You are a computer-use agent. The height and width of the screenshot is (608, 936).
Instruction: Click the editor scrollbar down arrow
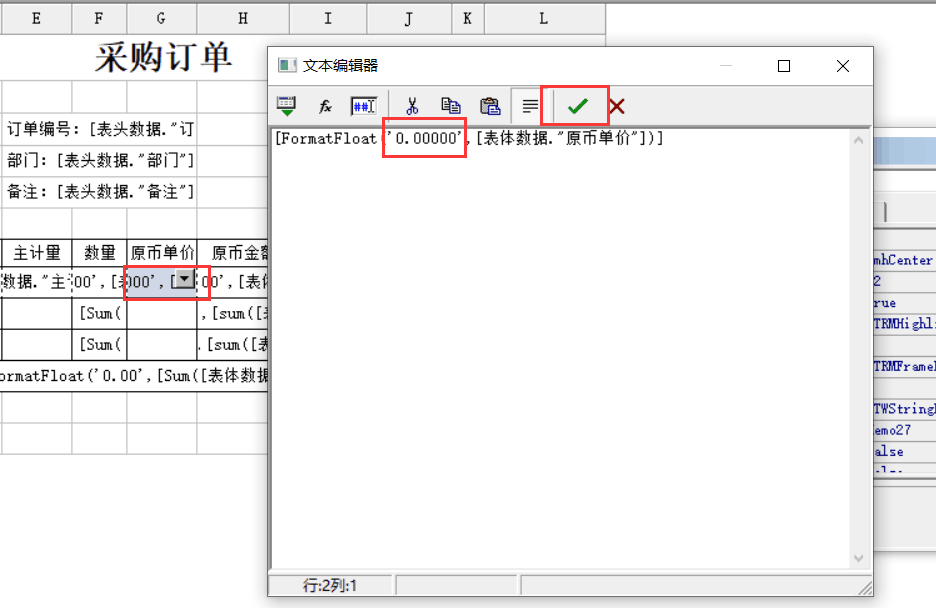point(858,558)
